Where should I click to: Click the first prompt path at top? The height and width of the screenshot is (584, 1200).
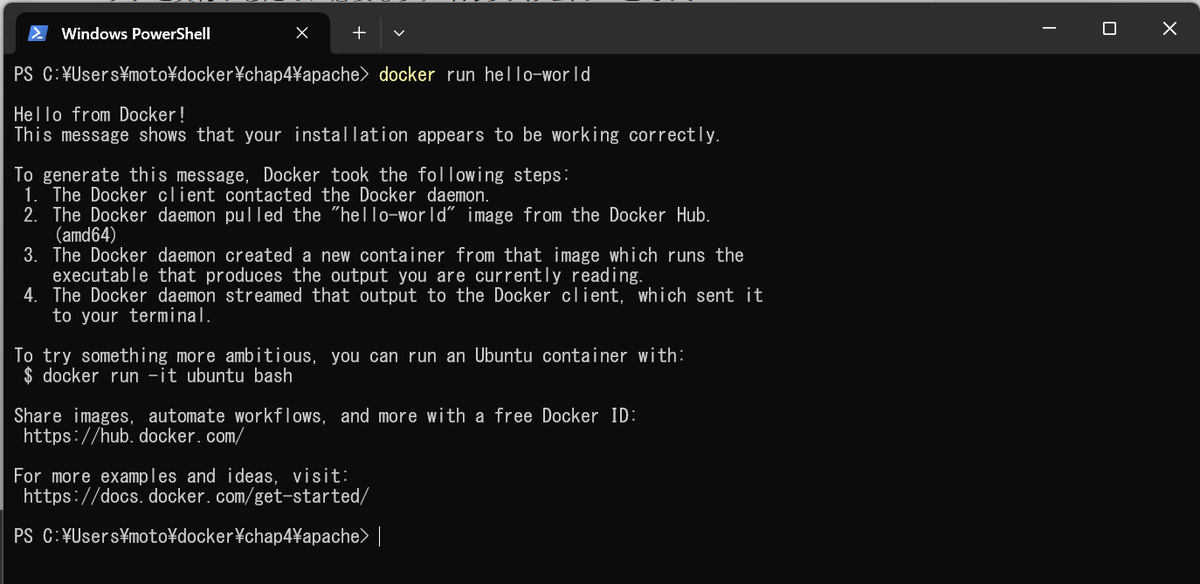[191, 74]
